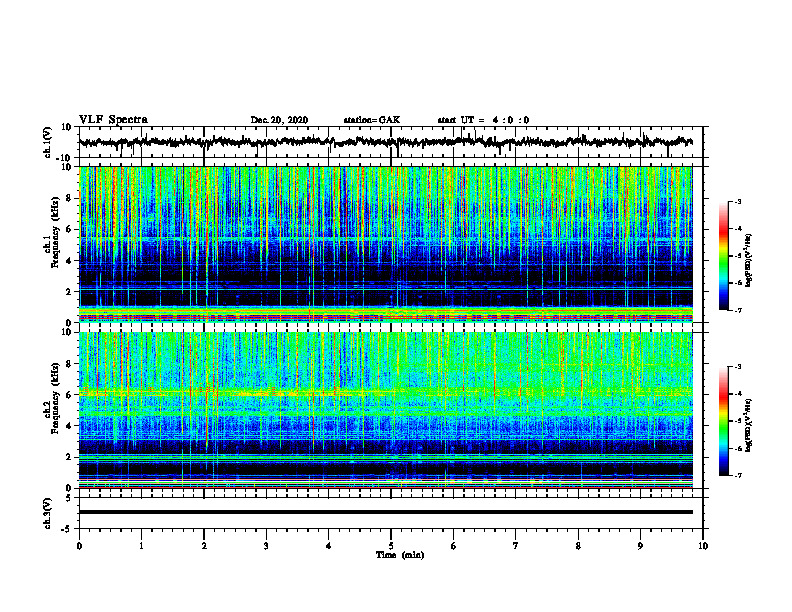Click the "Time (min)" axis title
Viewport: 792px width, 612px height.
400,555
